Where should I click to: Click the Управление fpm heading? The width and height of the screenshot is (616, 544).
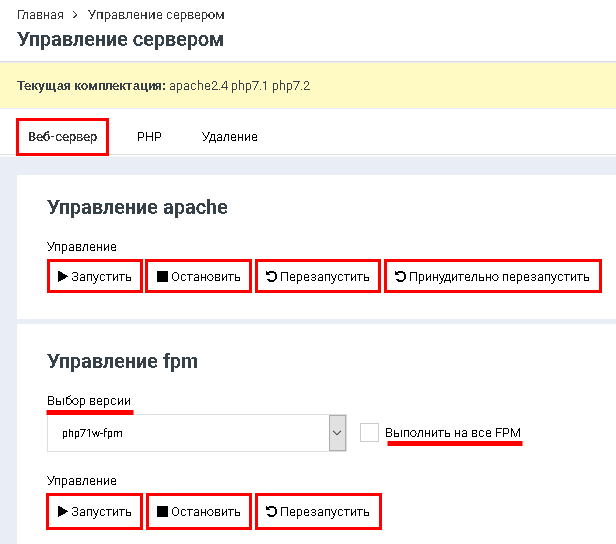pos(122,361)
